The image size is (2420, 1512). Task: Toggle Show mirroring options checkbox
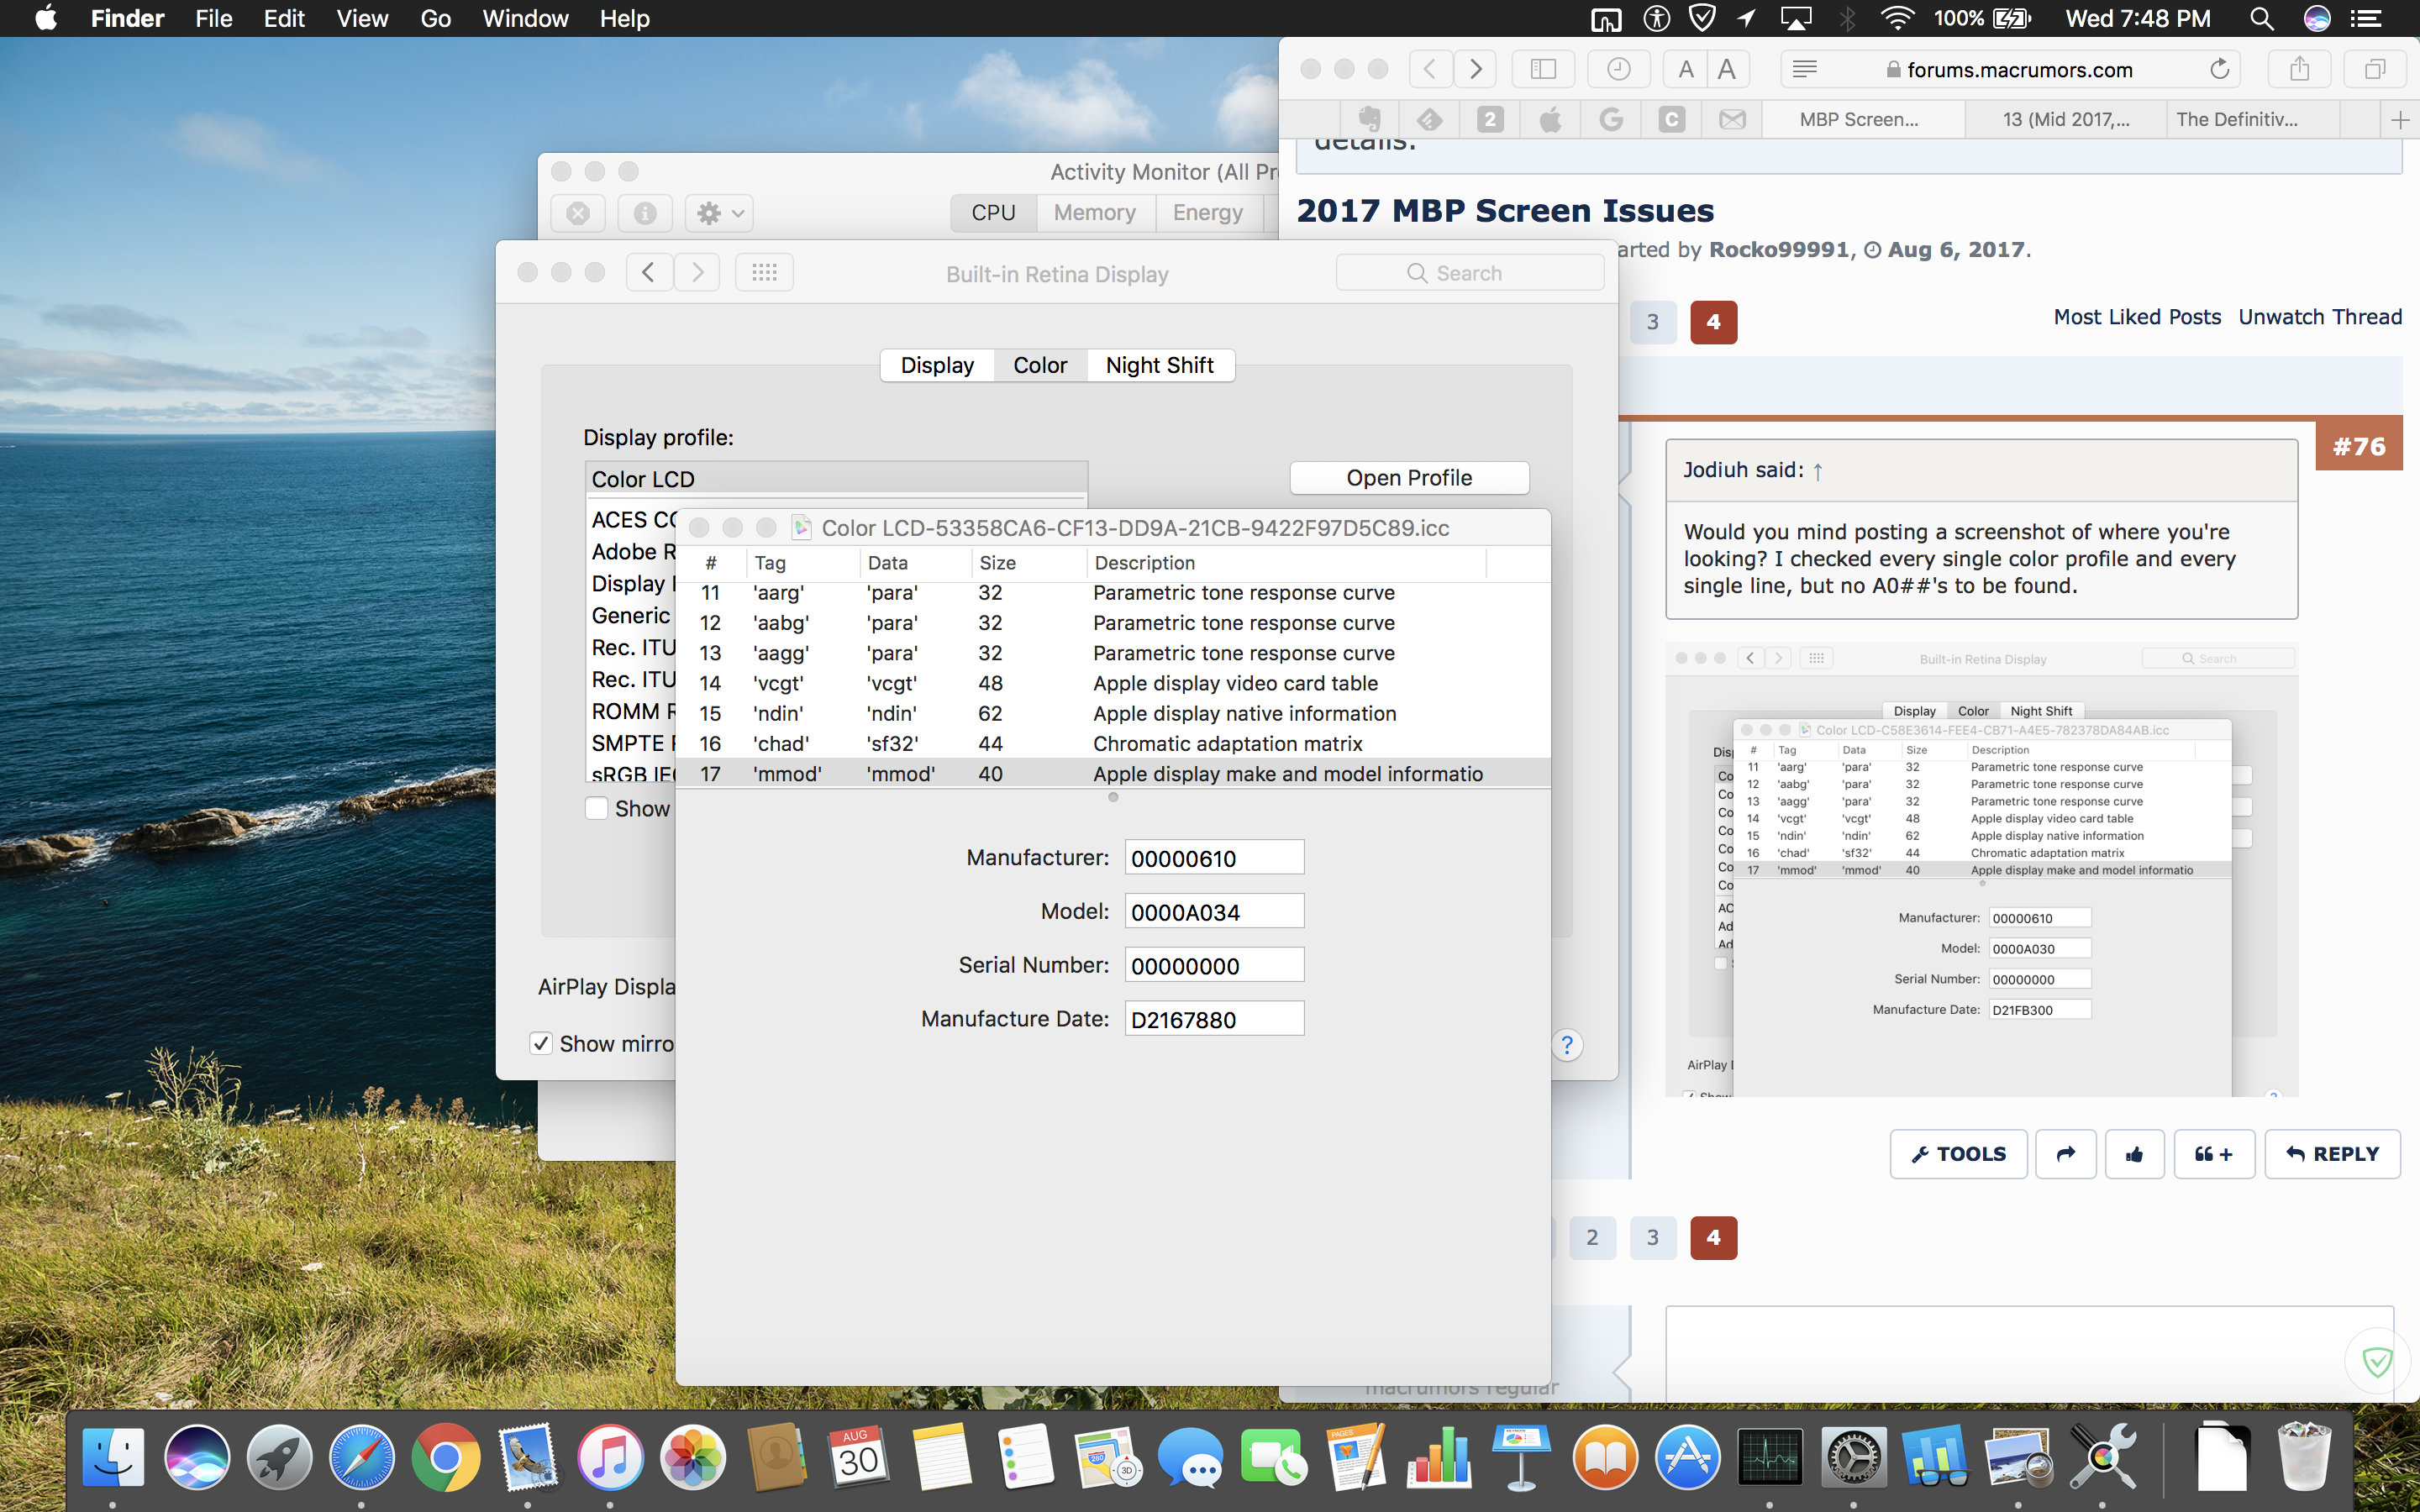pos(541,1043)
